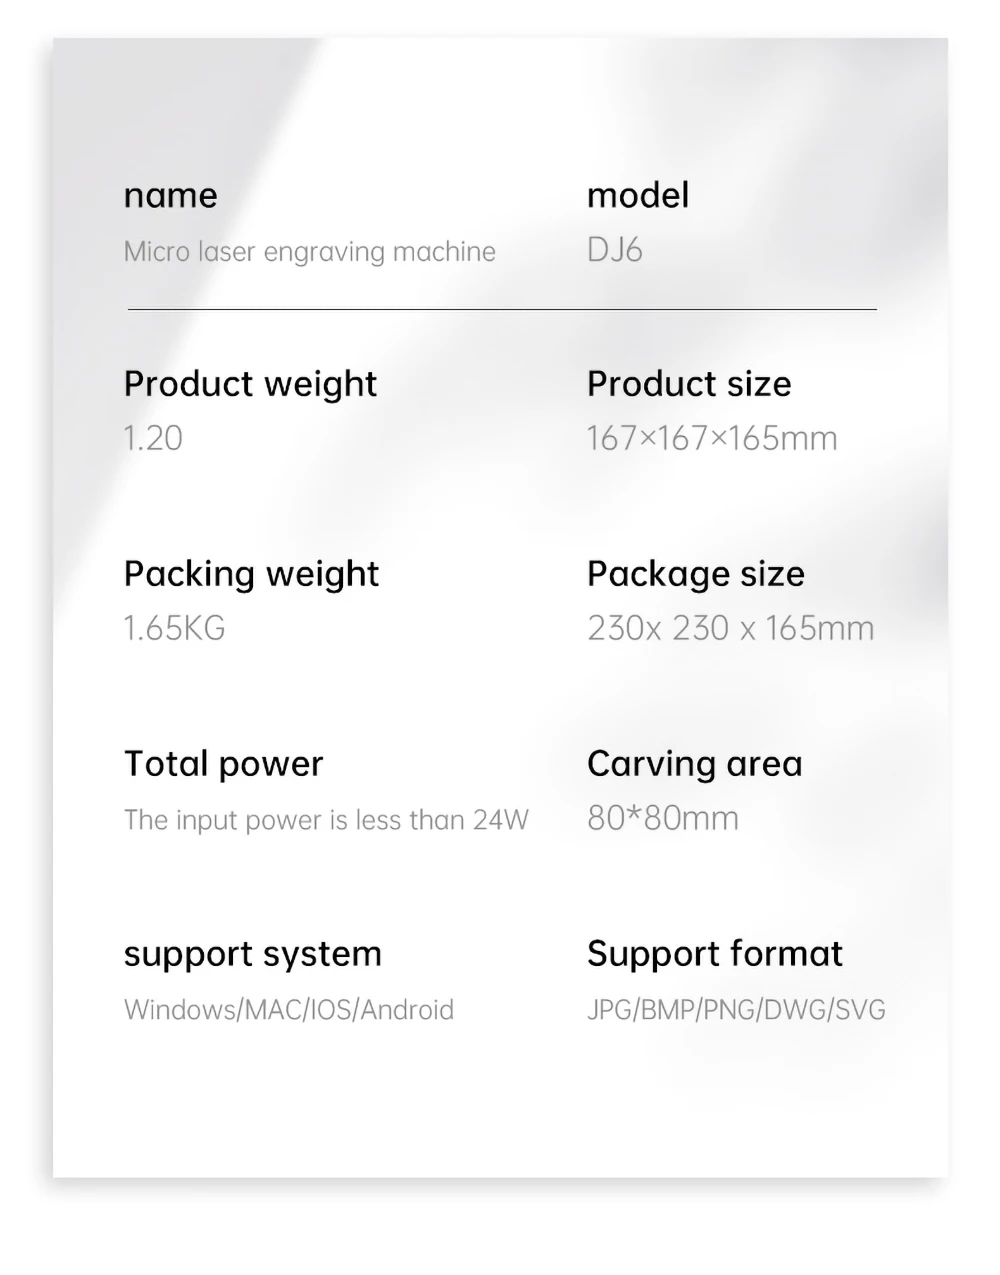Select the 80*80mm carving area value
The image size is (1000, 1275).
662,818
